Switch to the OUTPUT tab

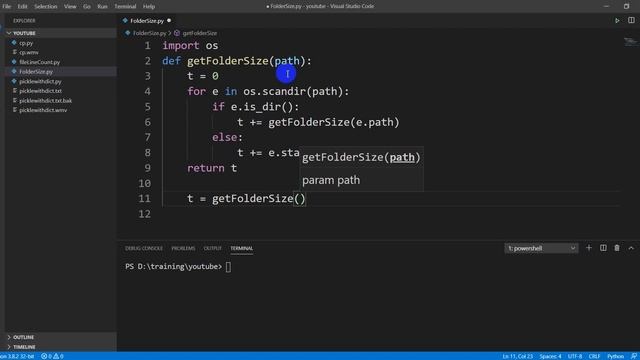pyautogui.click(x=213, y=248)
